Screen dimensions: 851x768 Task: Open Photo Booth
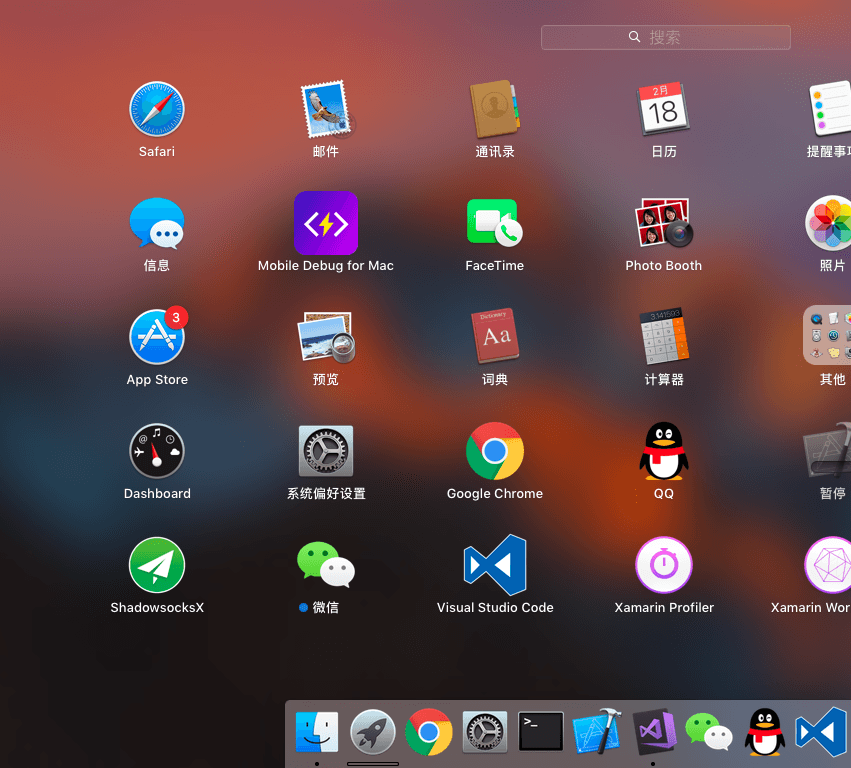663,223
